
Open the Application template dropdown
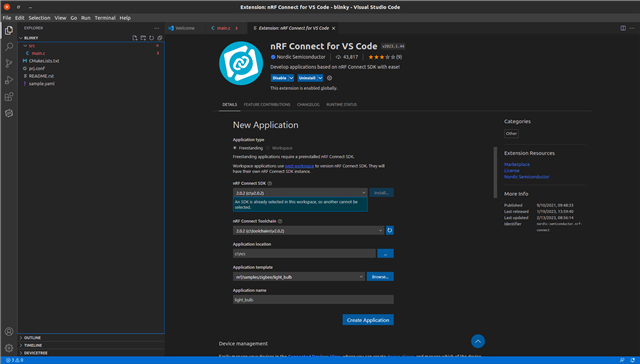(x=299, y=277)
